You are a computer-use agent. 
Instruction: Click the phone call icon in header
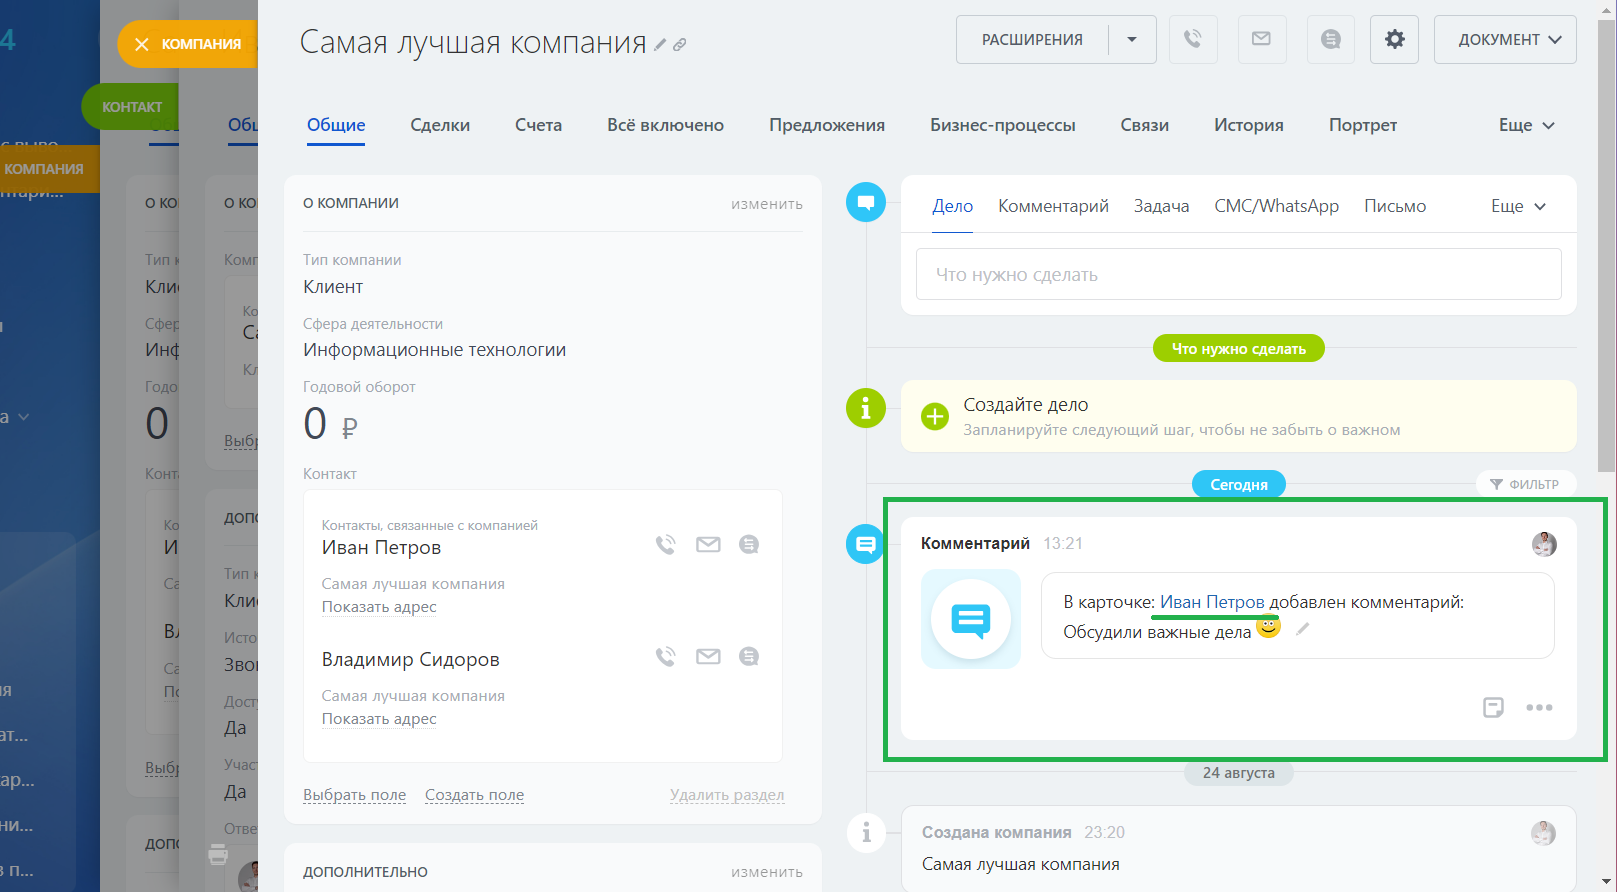click(x=1193, y=40)
